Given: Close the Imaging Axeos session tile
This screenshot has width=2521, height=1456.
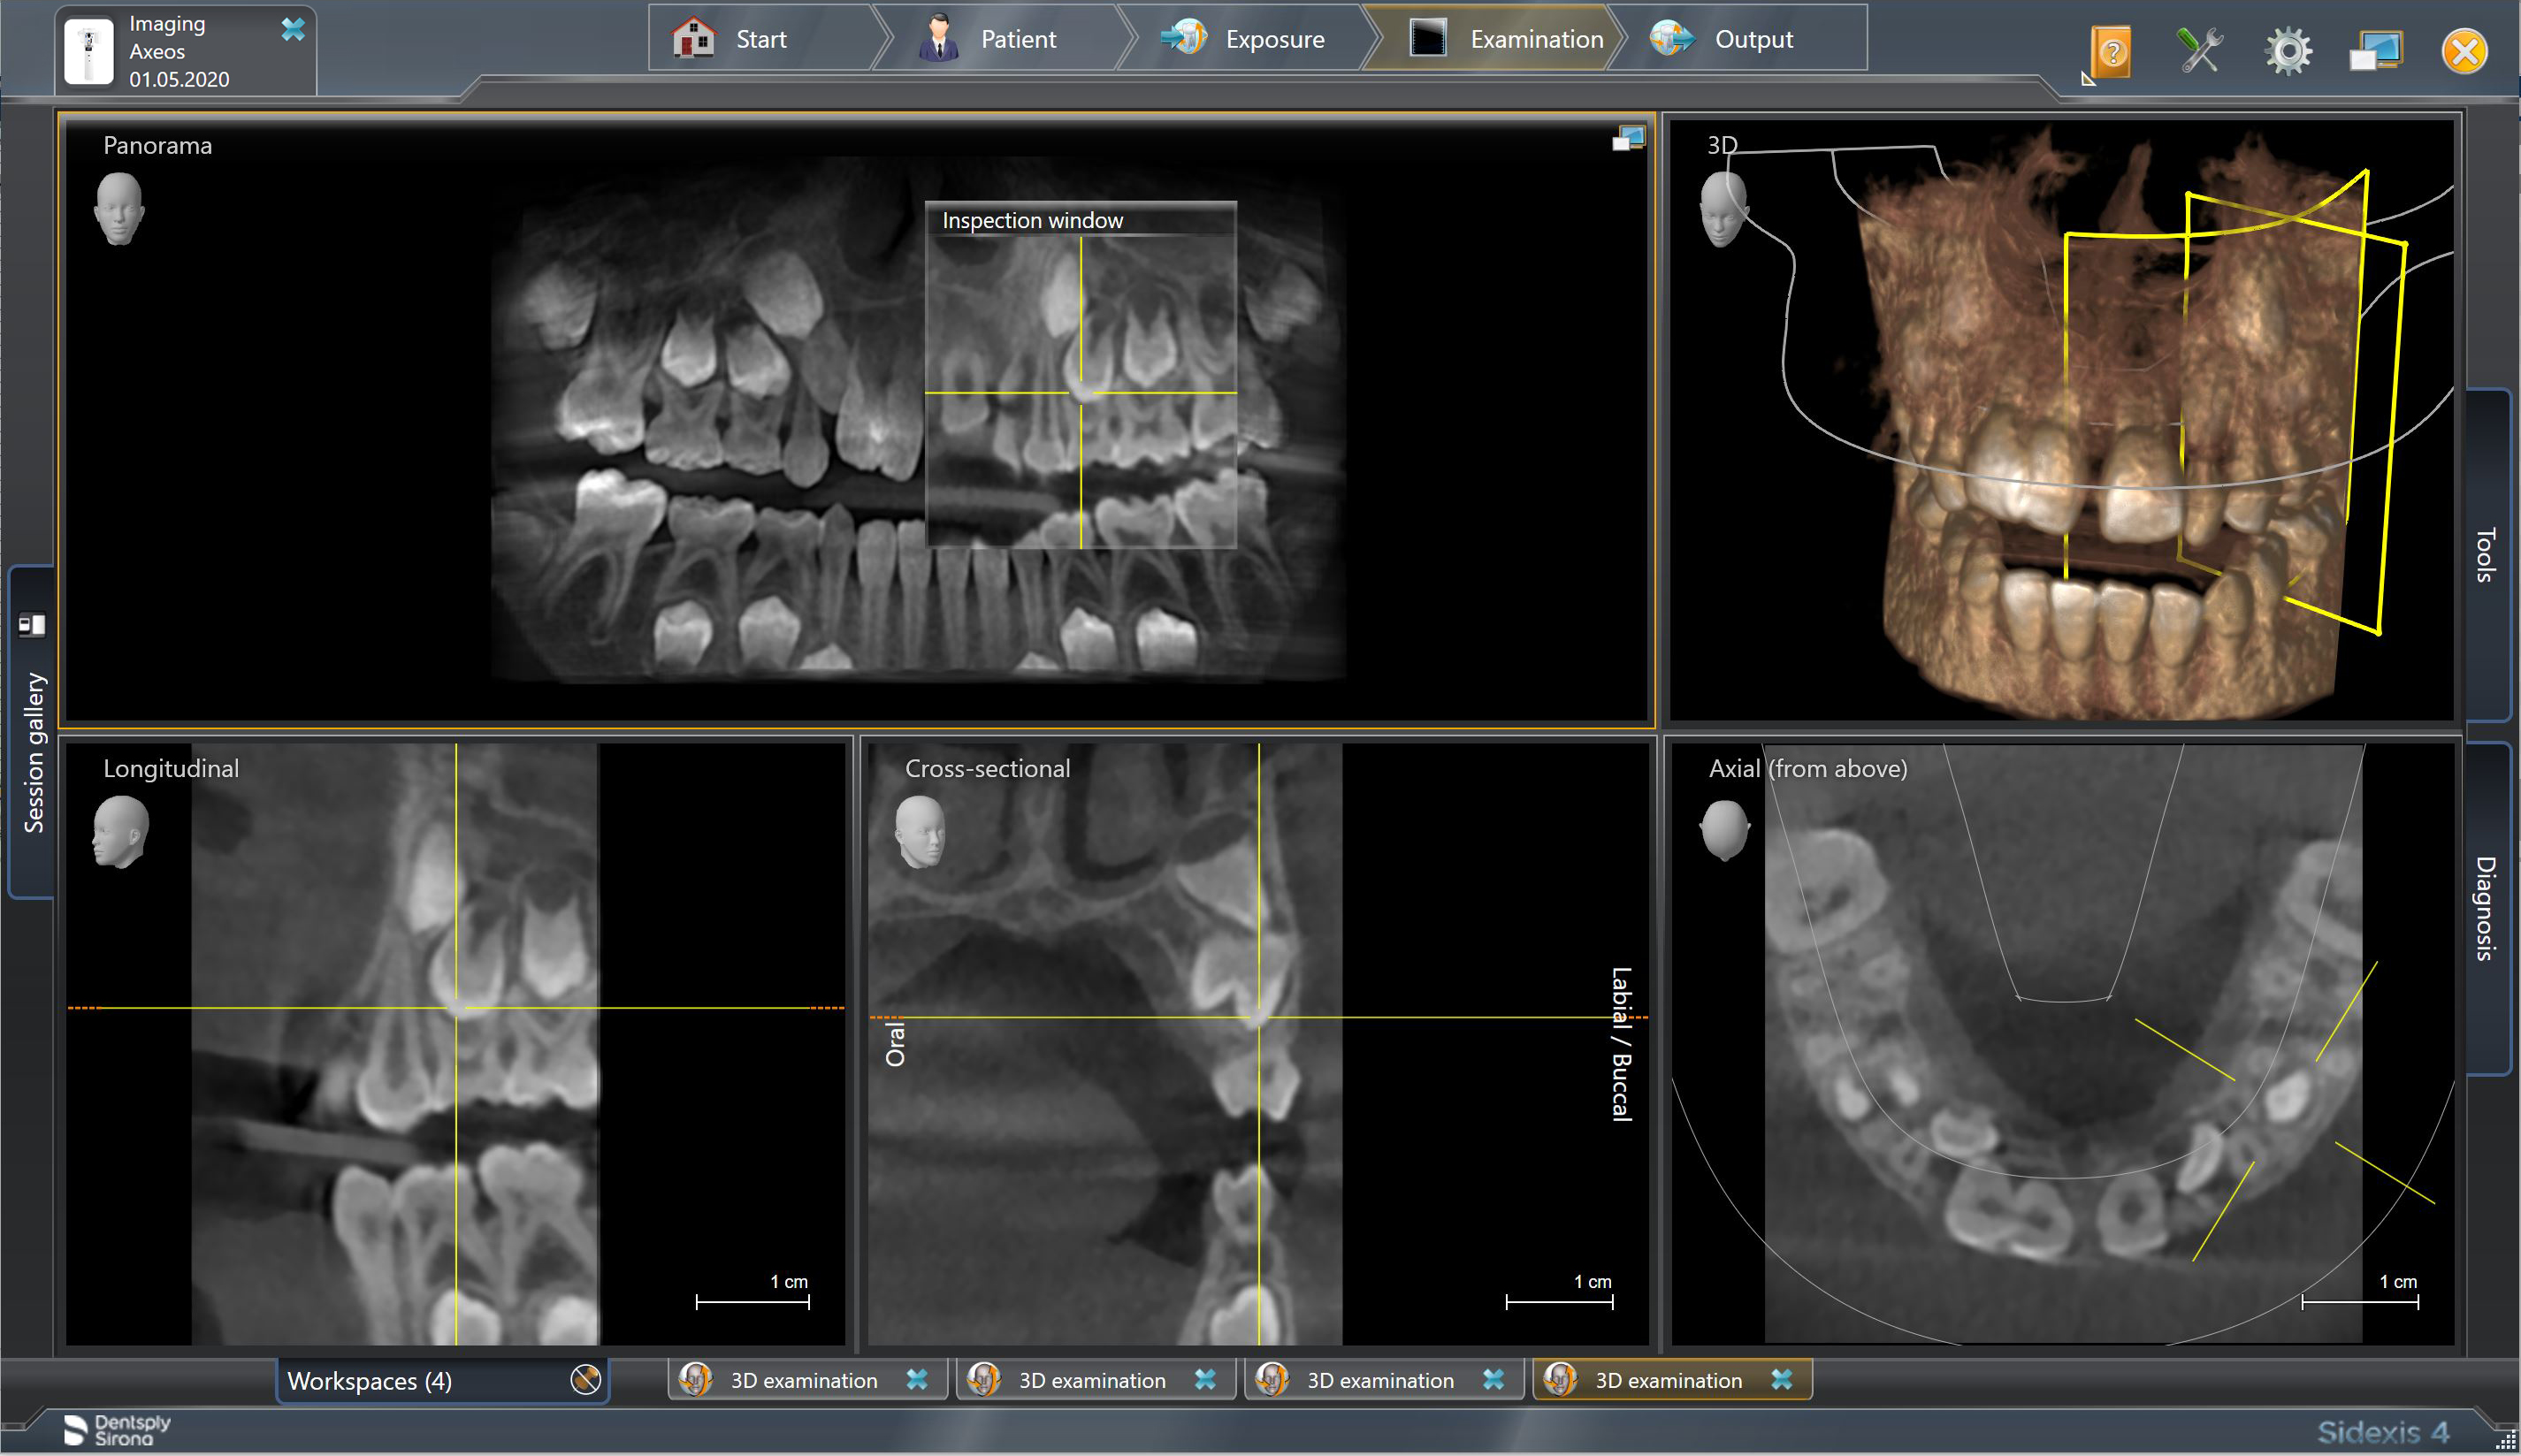Looking at the screenshot, I should pyautogui.click(x=293, y=30).
